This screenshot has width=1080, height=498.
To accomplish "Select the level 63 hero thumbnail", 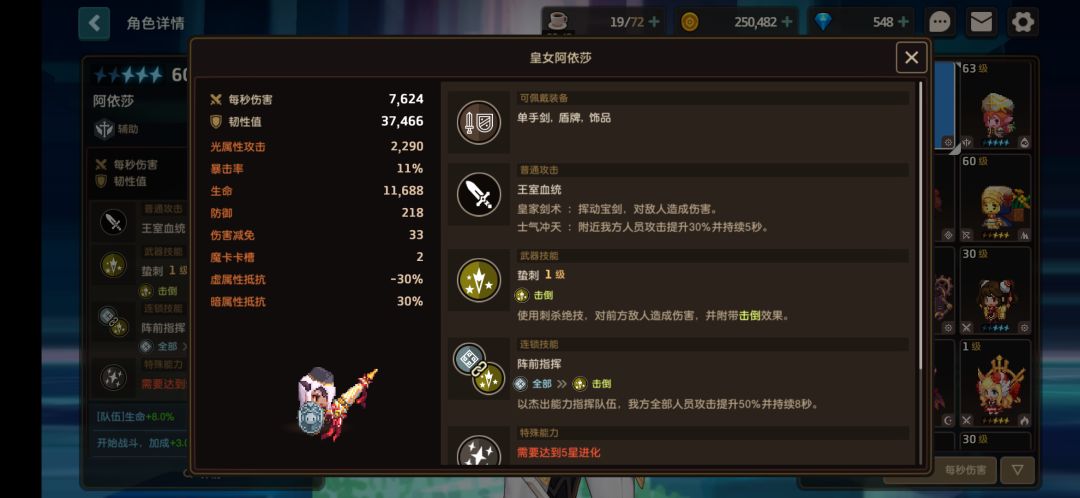I will pos(995,105).
